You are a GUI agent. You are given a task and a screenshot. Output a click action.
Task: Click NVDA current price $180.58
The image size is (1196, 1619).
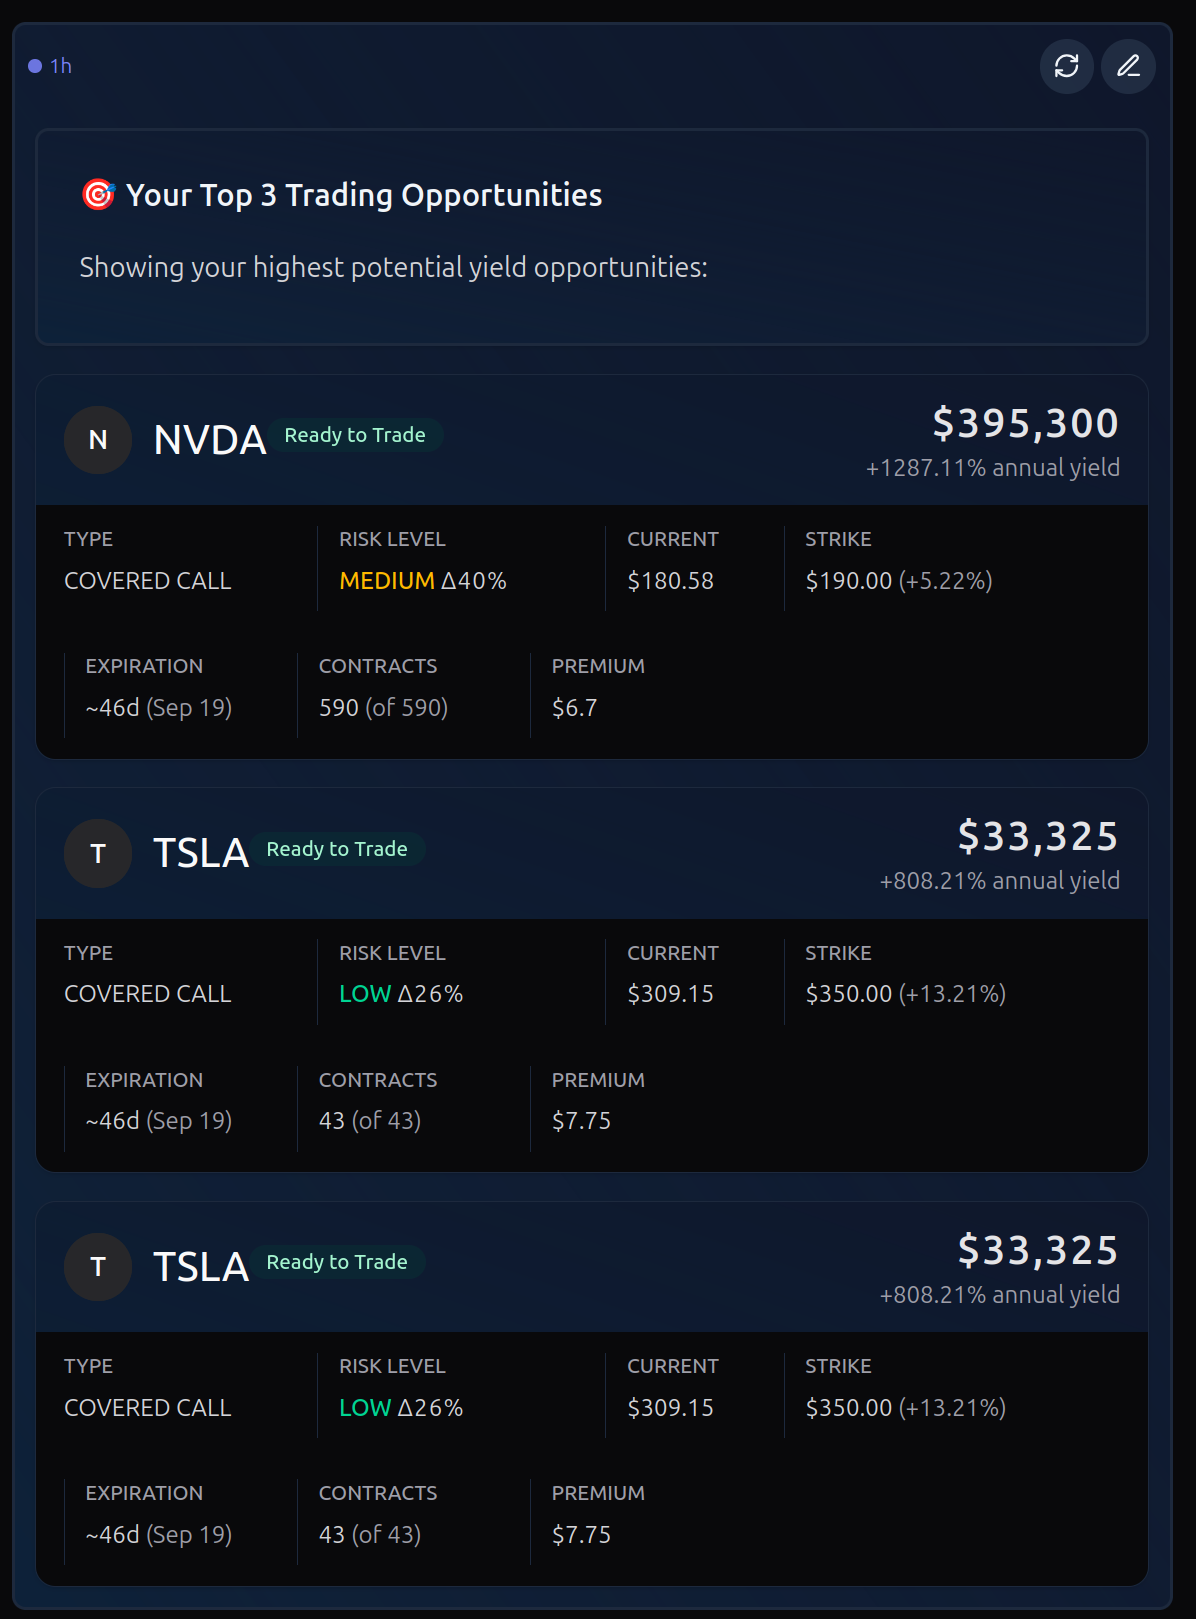[x=670, y=581]
